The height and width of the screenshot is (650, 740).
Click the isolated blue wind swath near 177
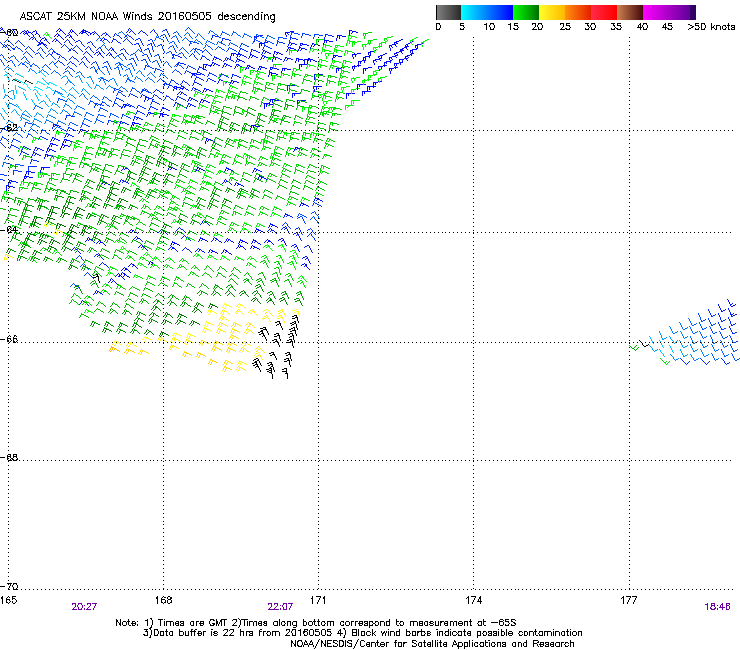(684, 333)
